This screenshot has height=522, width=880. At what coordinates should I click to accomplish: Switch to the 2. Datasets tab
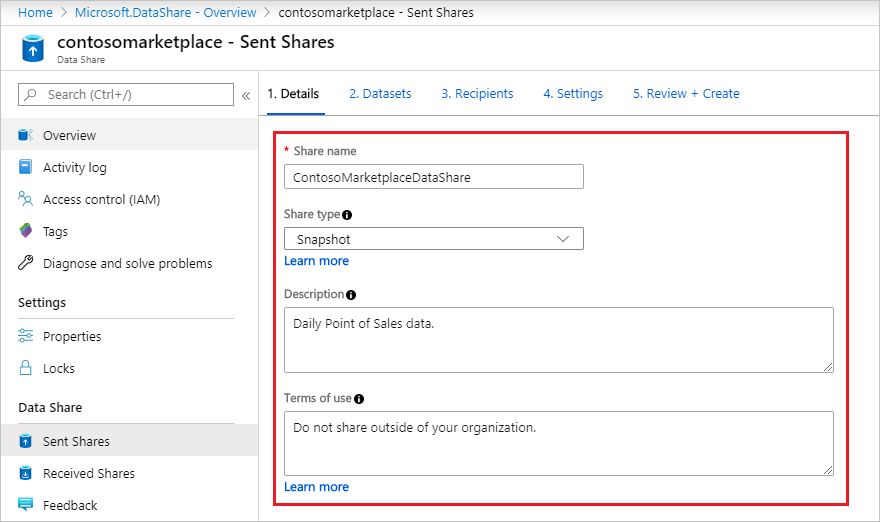380,94
